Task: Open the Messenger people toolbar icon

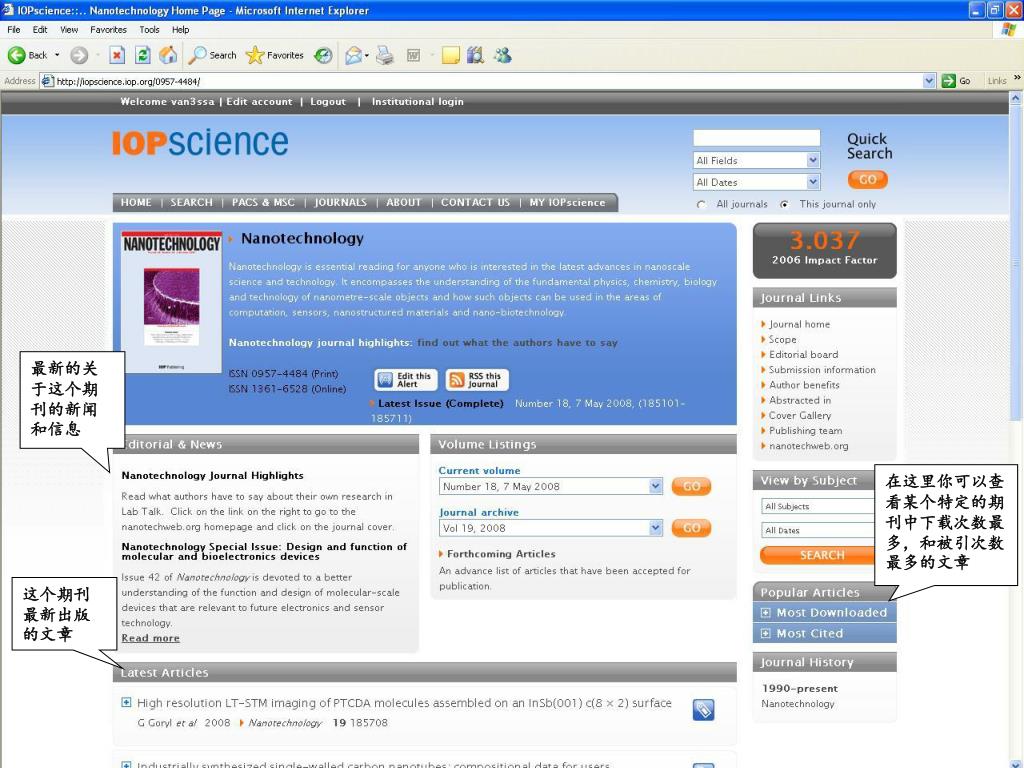Action: tap(502, 56)
